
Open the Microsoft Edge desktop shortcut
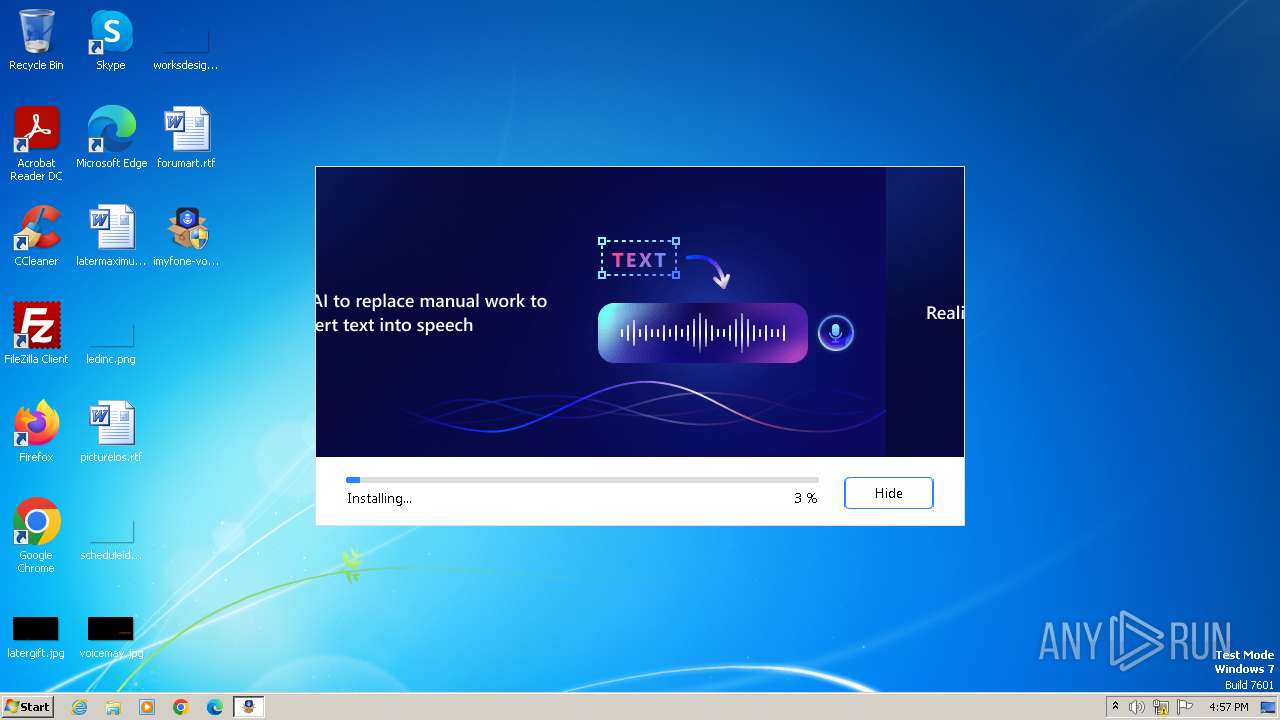[111, 138]
